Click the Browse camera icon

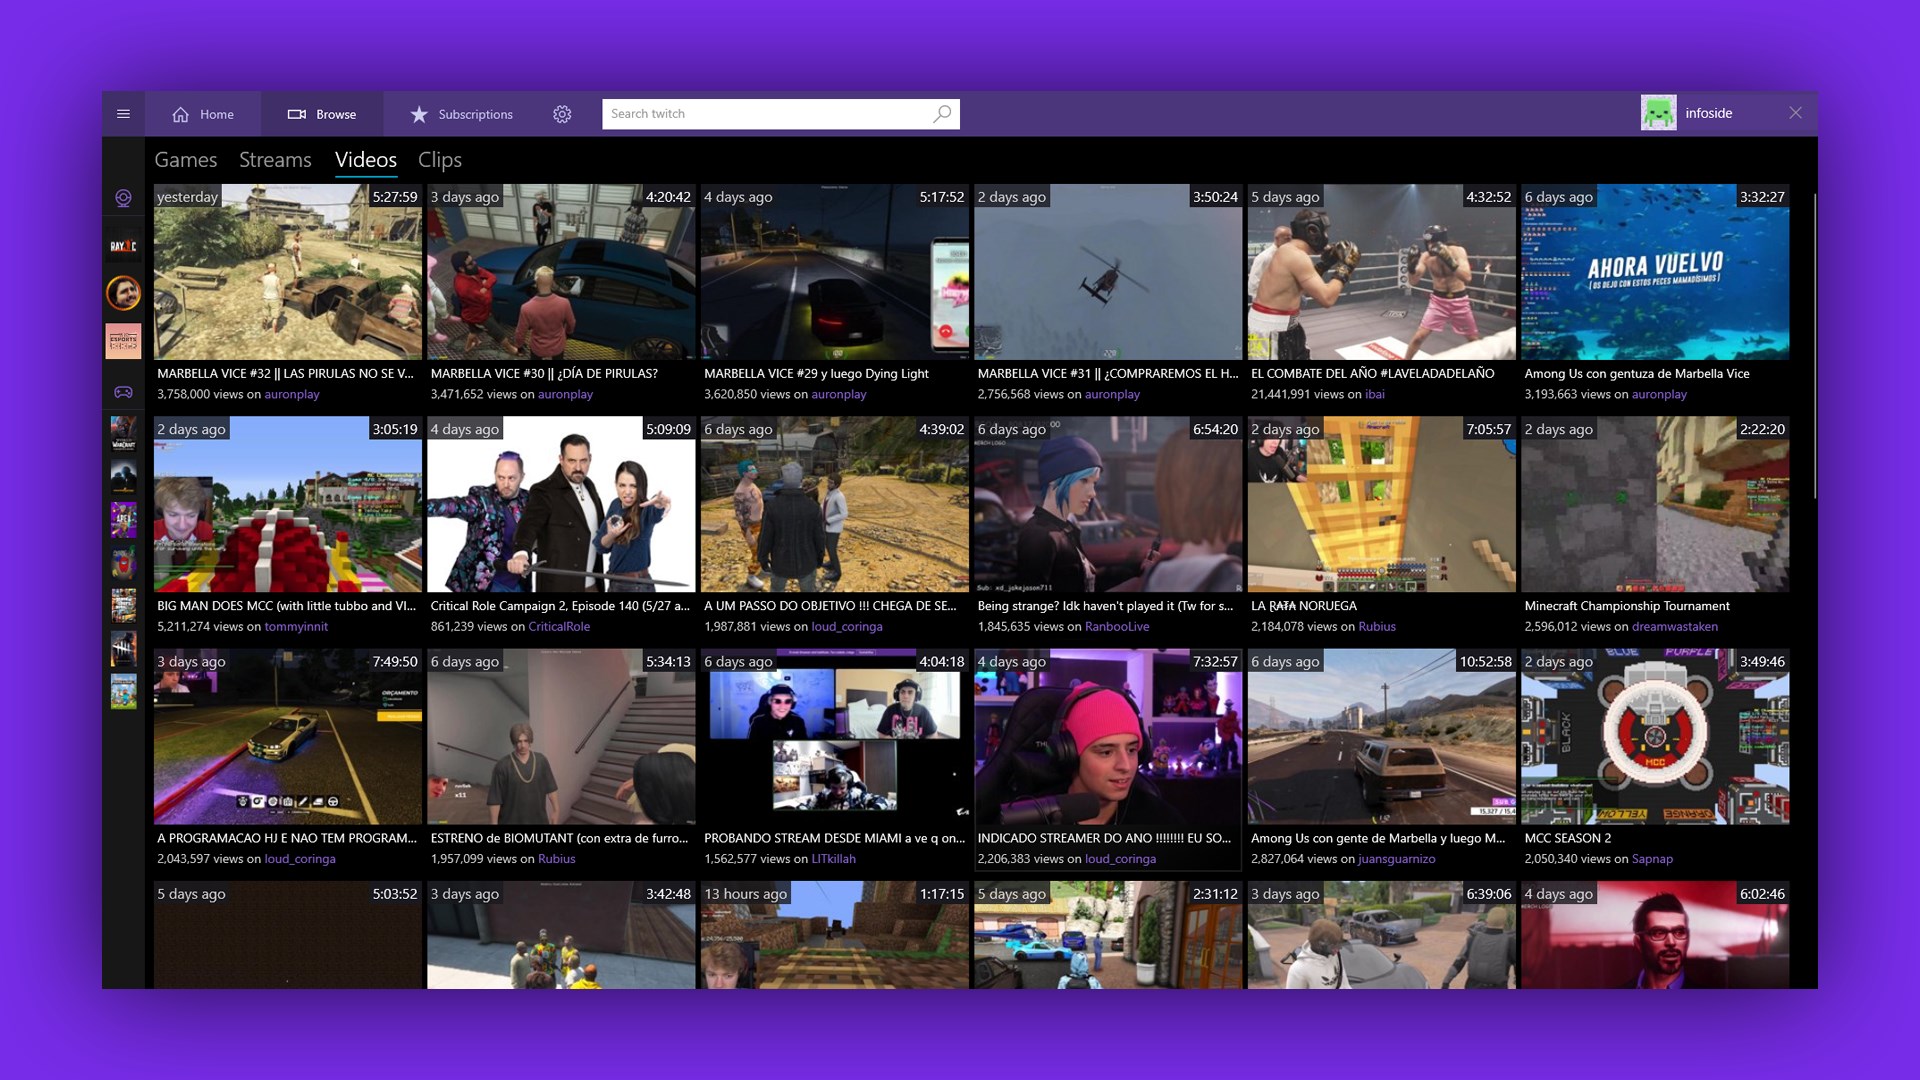coord(297,114)
